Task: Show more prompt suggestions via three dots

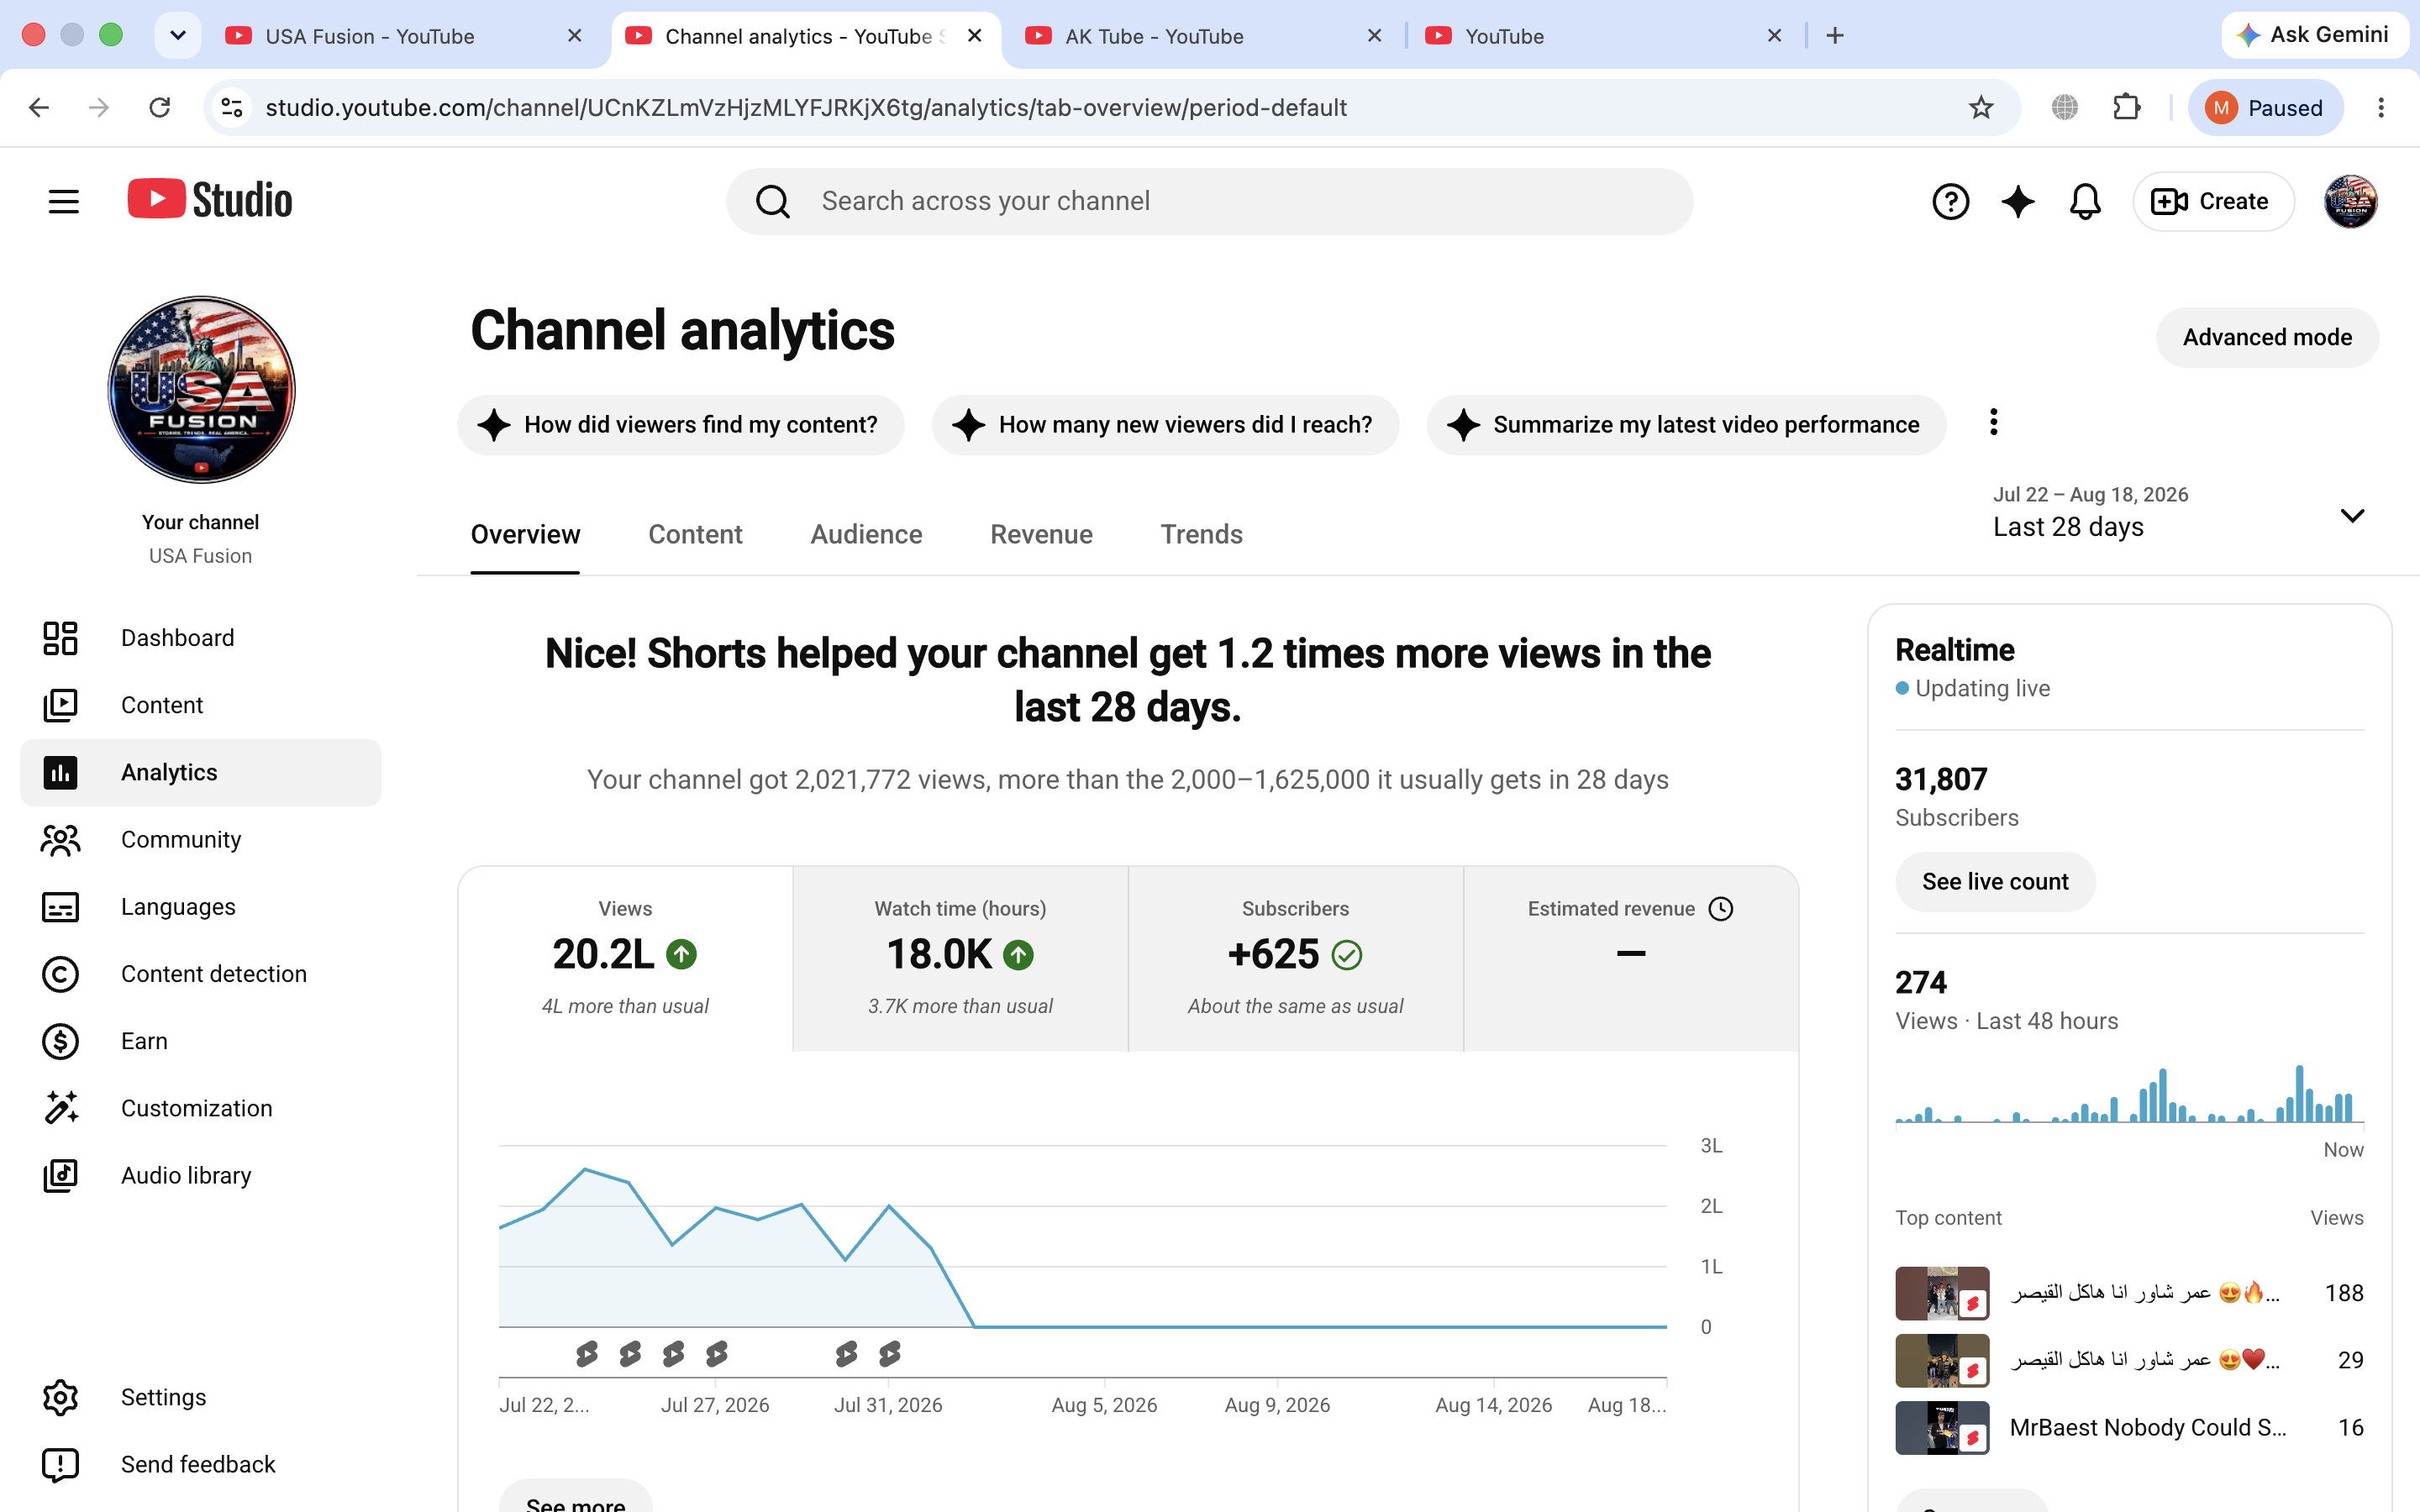Action: (x=1993, y=422)
